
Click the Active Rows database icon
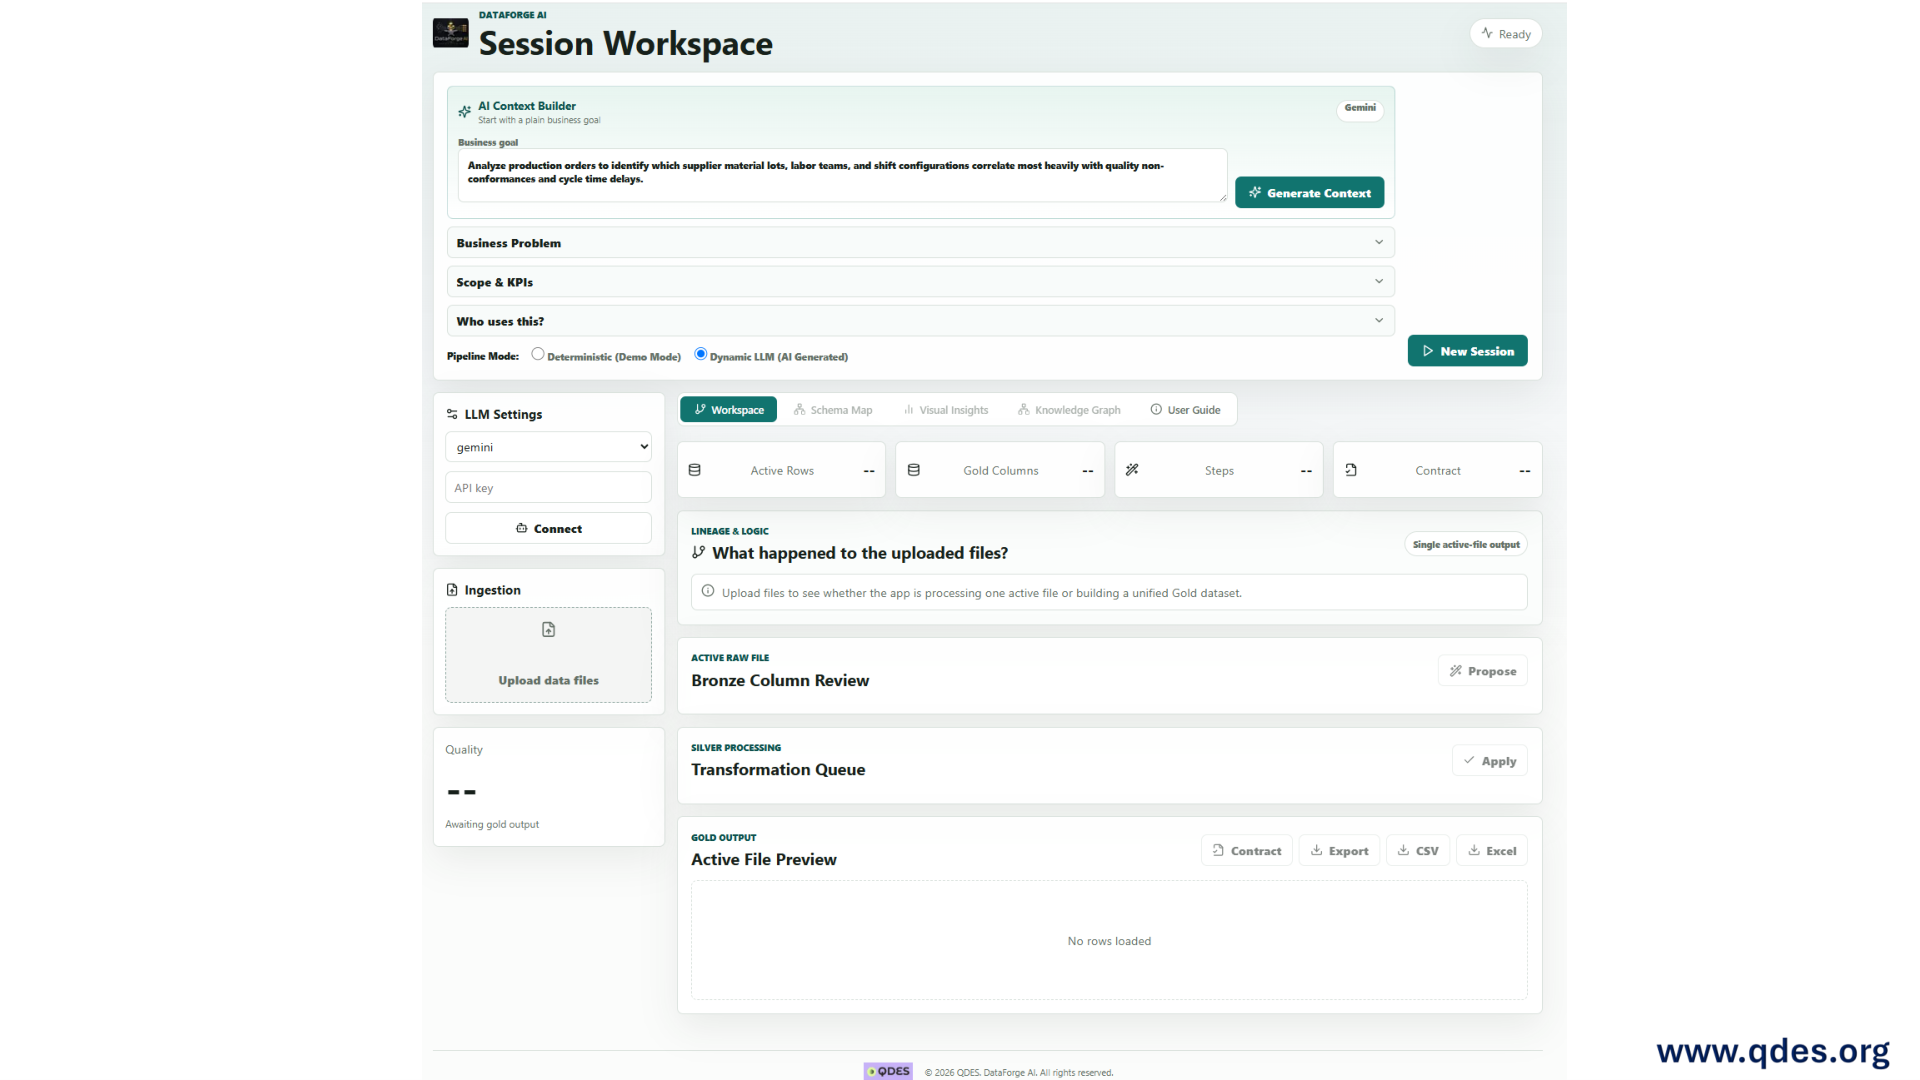[695, 470]
